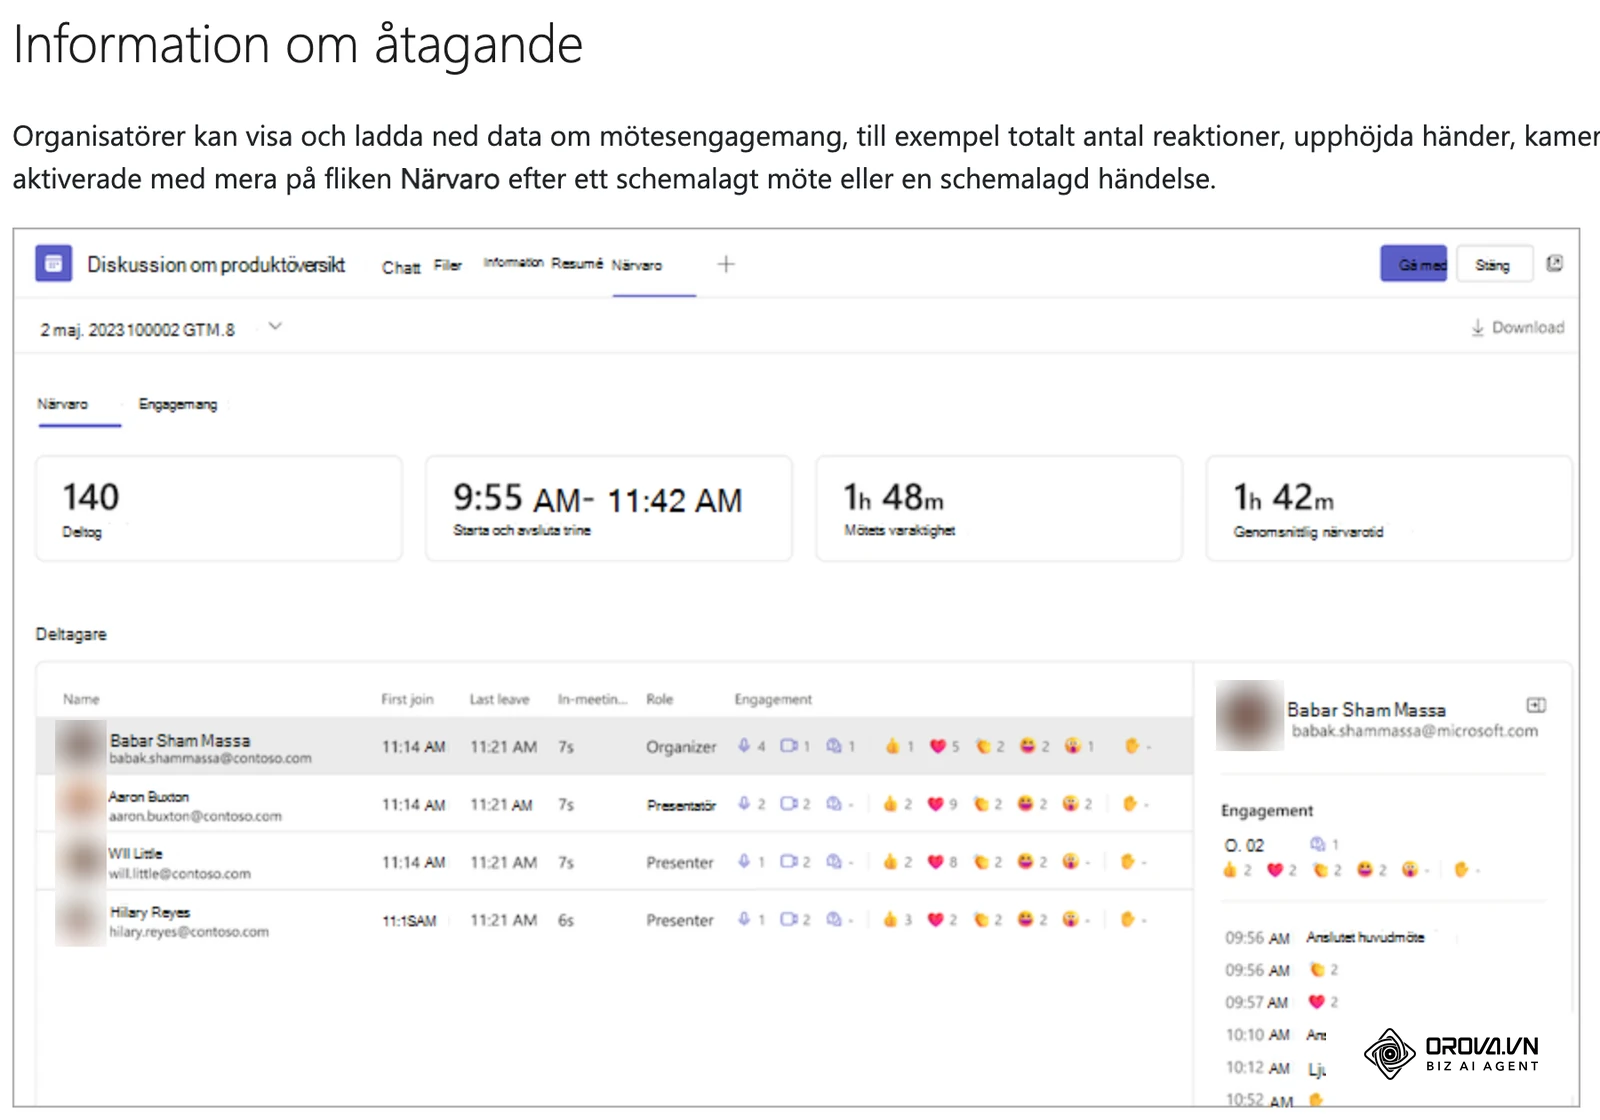This screenshot has height=1120, width=1600.
Task: Click the heart icon at 09:57 AM entry
Action: click(x=1316, y=1002)
